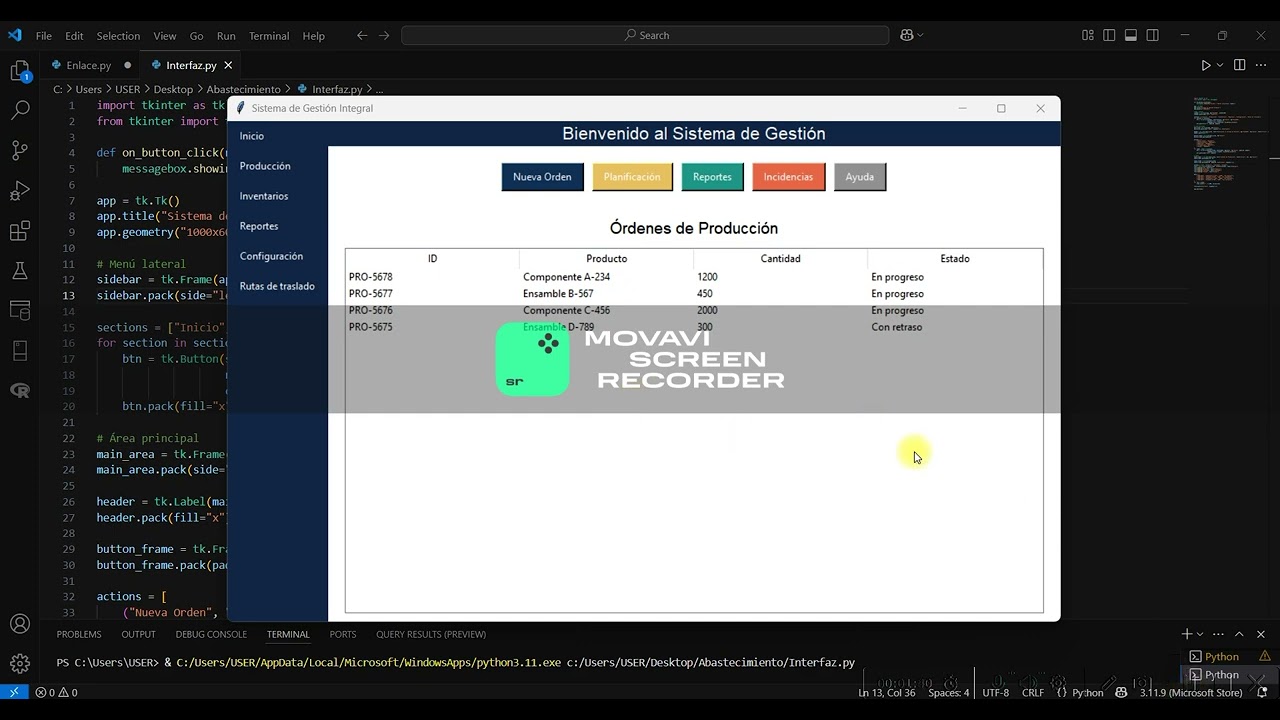Screen dimensions: 1280x720
Task: Select Configuración in the app sidebar
Action: pyautogui.click(x=278, y=256)
